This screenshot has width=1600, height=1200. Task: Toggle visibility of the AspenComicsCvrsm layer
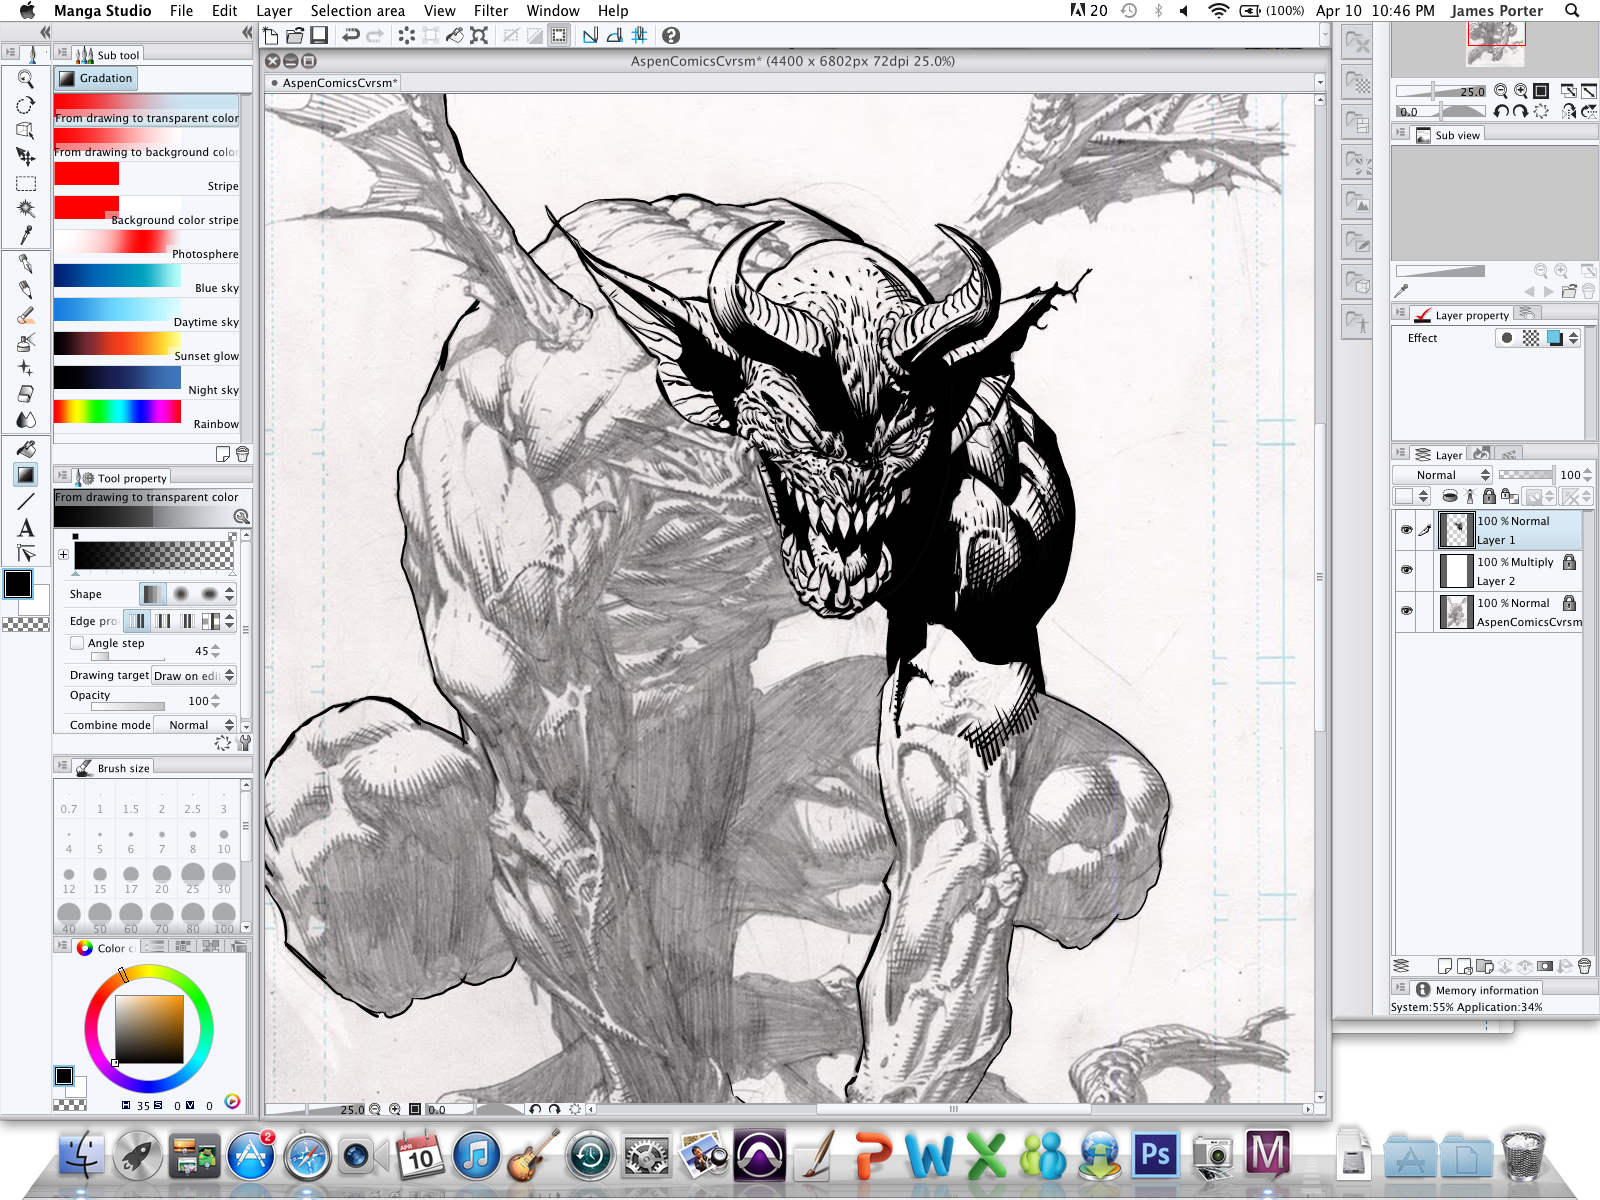1407,611
